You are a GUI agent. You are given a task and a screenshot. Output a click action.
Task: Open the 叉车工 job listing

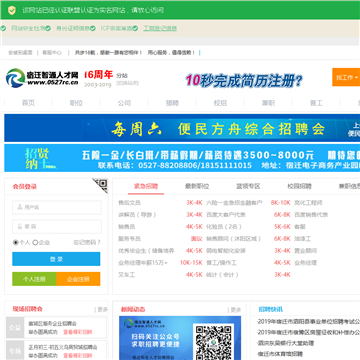pyautogui.click(x=127, y=275)
